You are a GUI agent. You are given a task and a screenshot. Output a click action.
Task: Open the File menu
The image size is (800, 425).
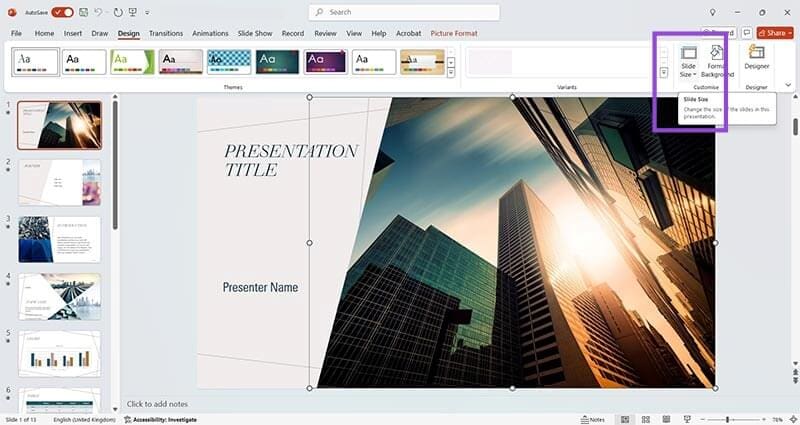[x=16, y=33]
